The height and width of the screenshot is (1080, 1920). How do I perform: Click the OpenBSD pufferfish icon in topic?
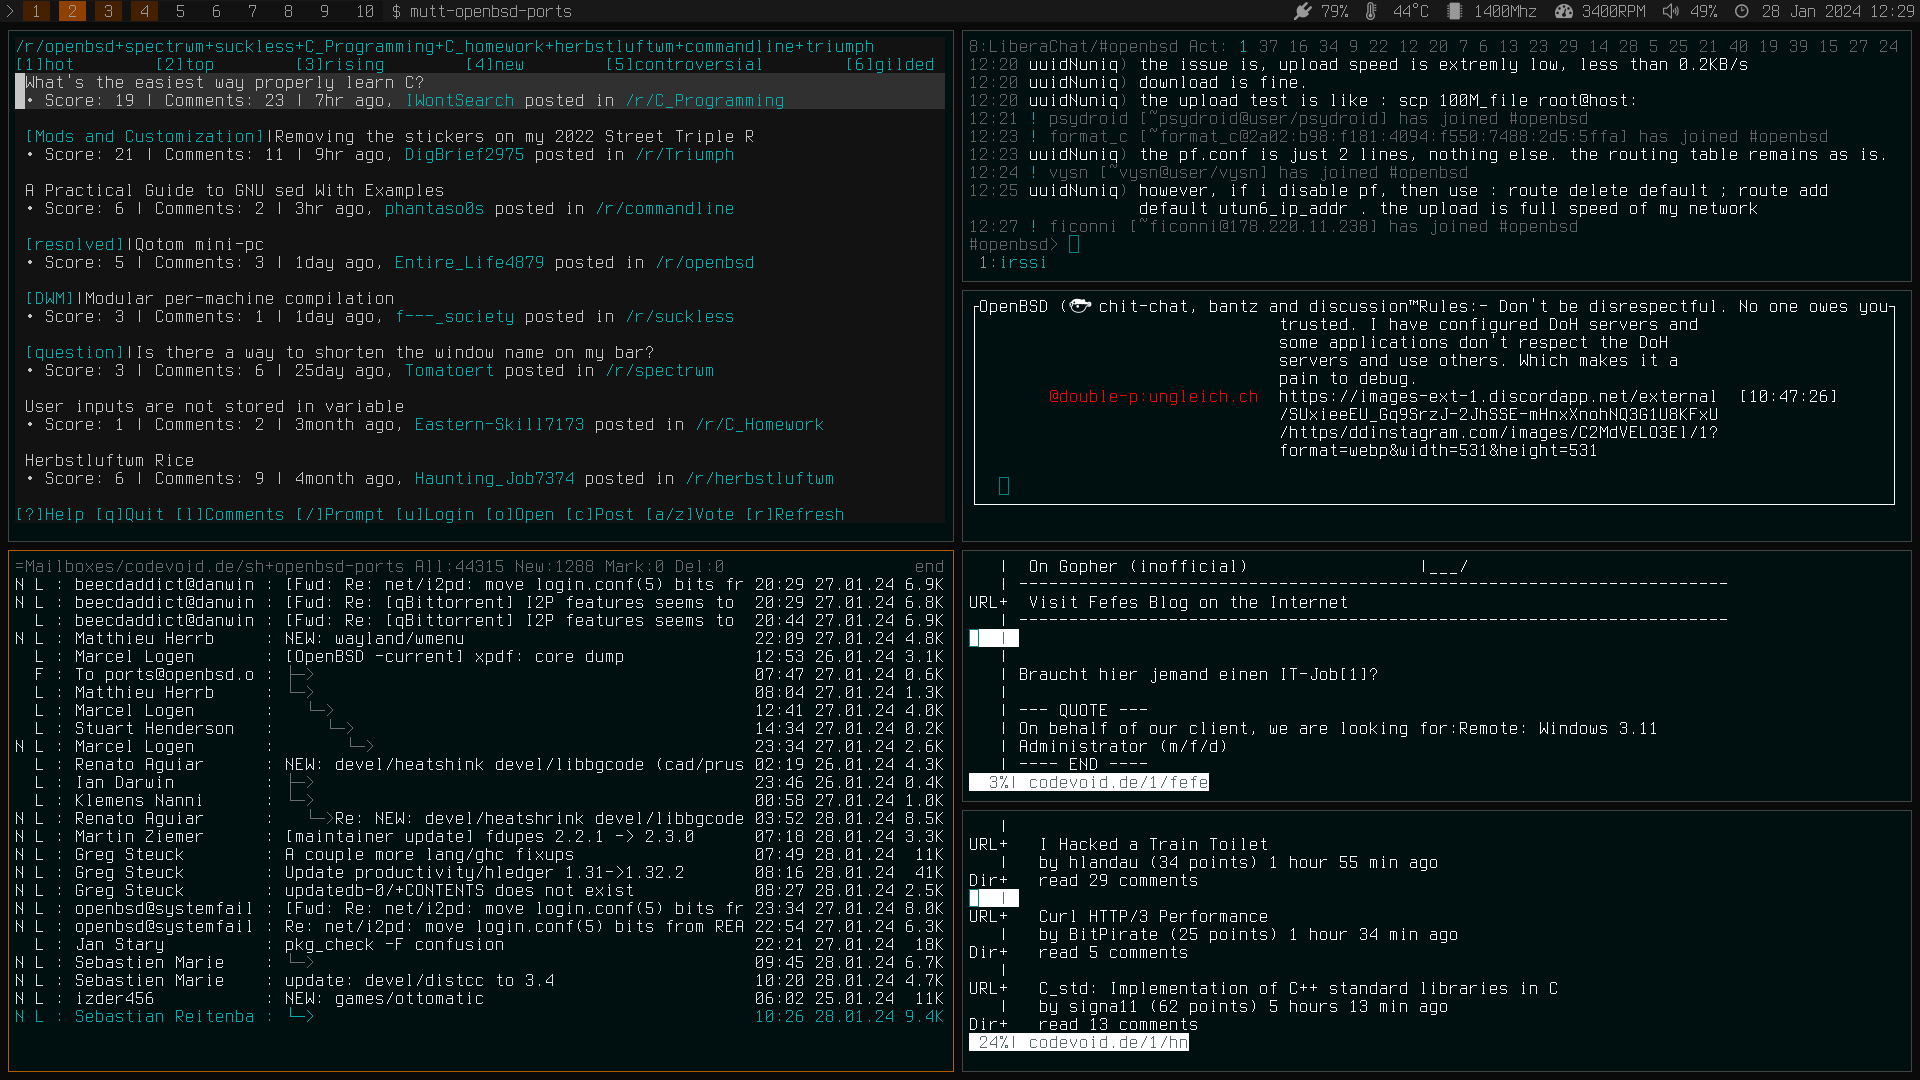click(1080, 306)
